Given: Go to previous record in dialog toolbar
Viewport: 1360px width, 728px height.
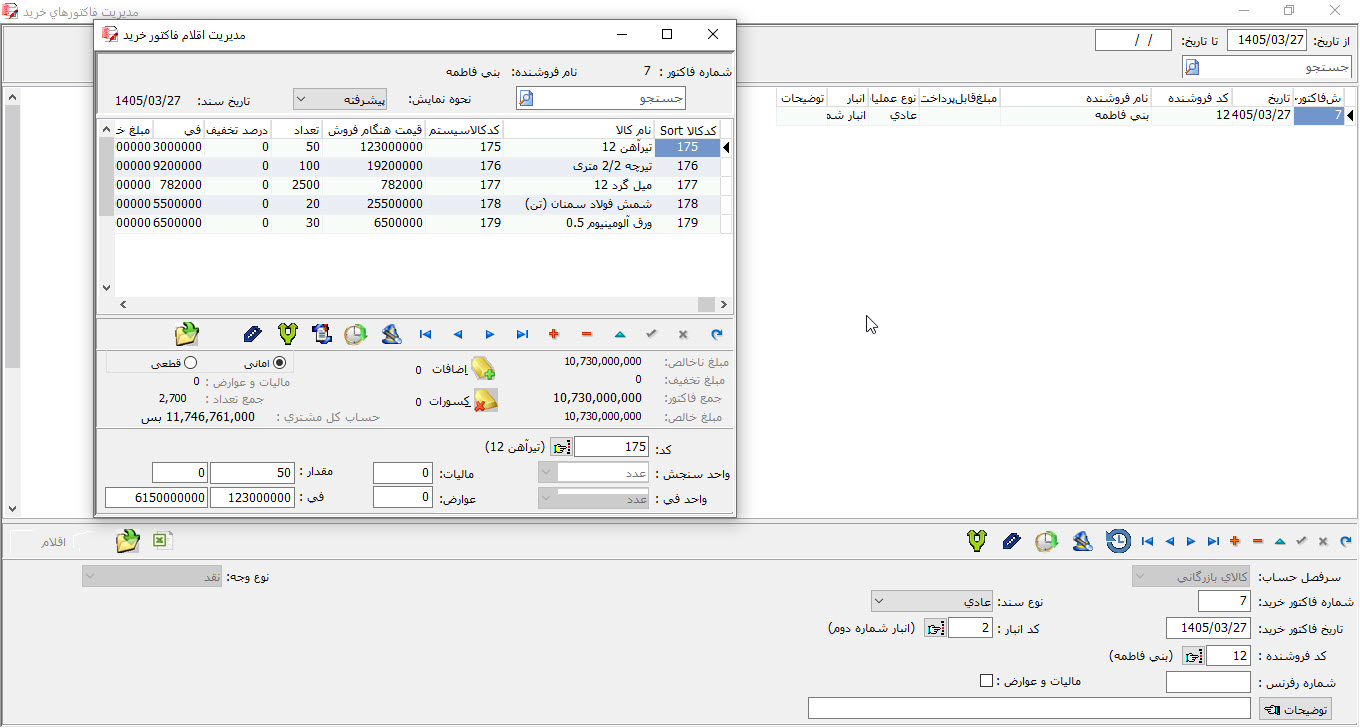Looking at the screenshot, I should point(457,334).
